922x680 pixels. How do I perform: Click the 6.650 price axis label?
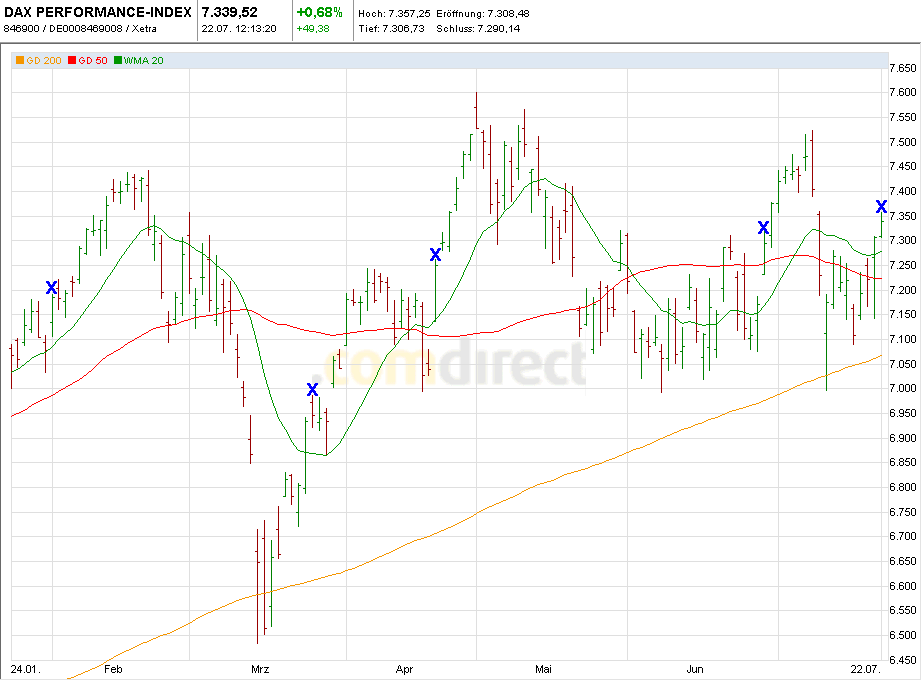(903, 561)
